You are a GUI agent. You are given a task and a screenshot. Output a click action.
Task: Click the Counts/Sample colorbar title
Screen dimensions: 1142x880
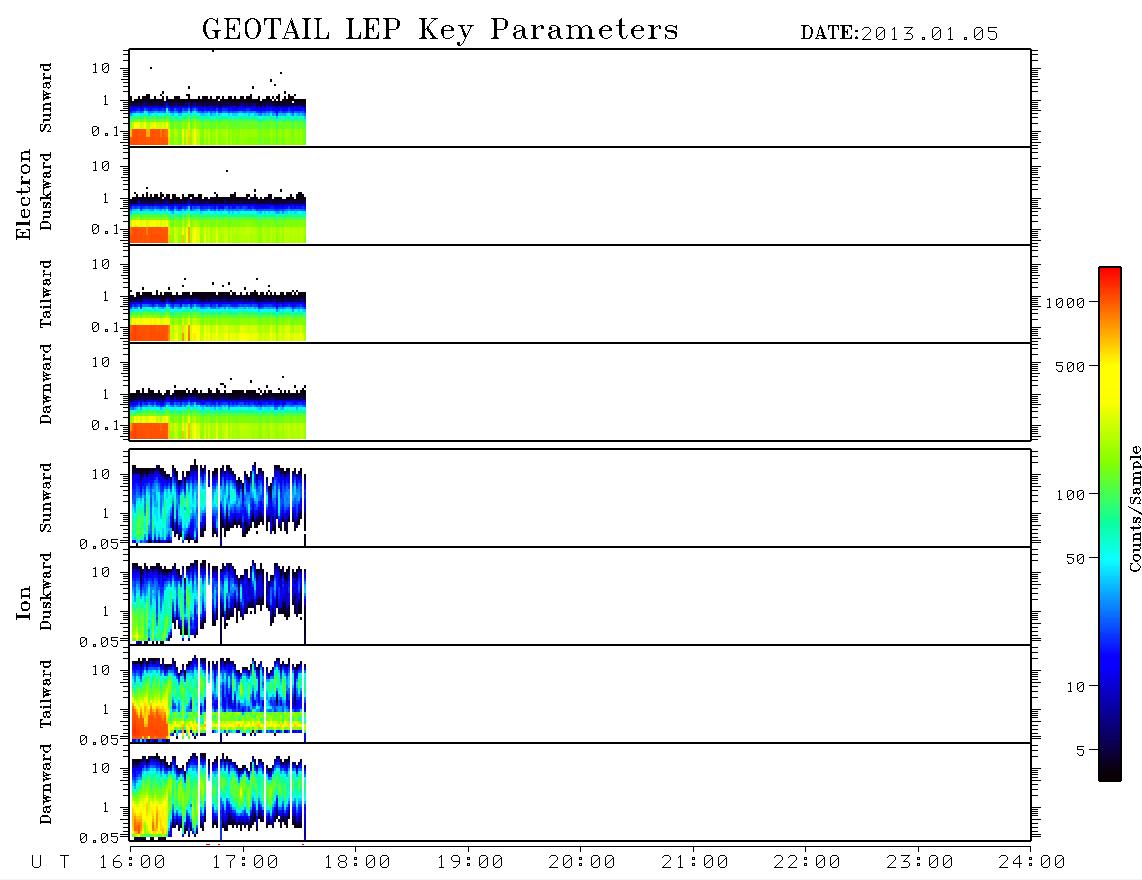coord(1135,508)
